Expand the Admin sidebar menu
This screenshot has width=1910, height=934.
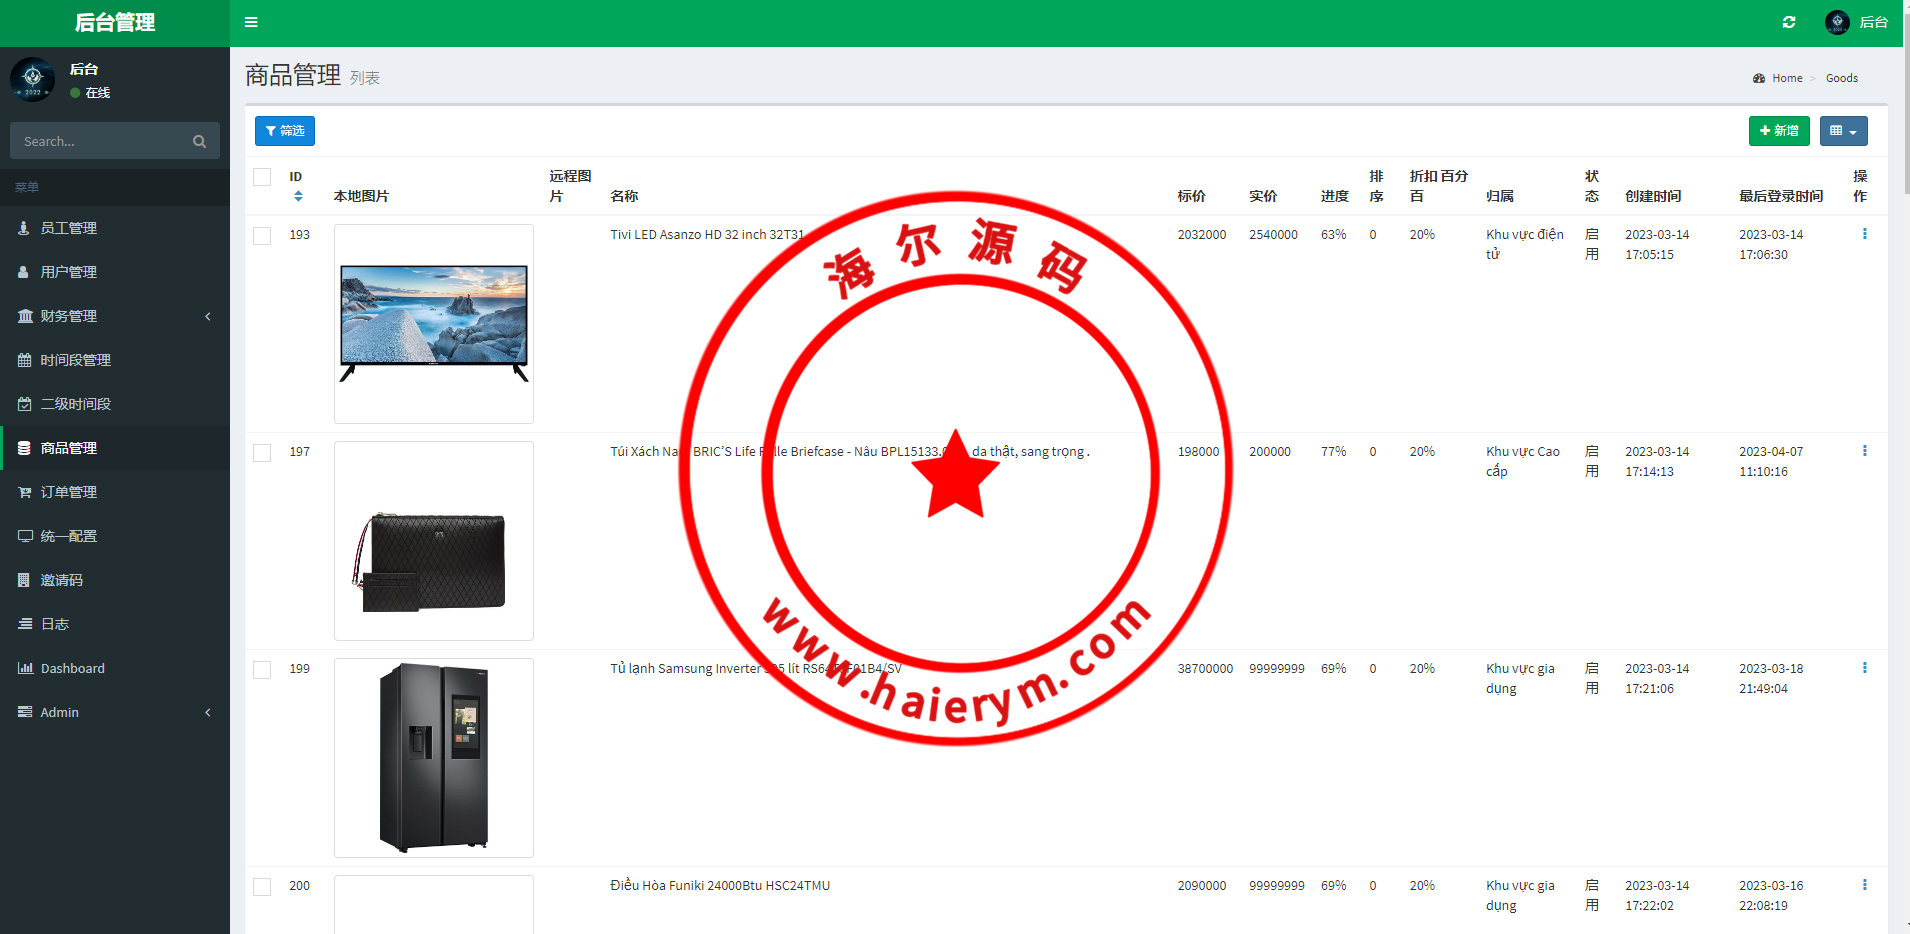[115, 712]
